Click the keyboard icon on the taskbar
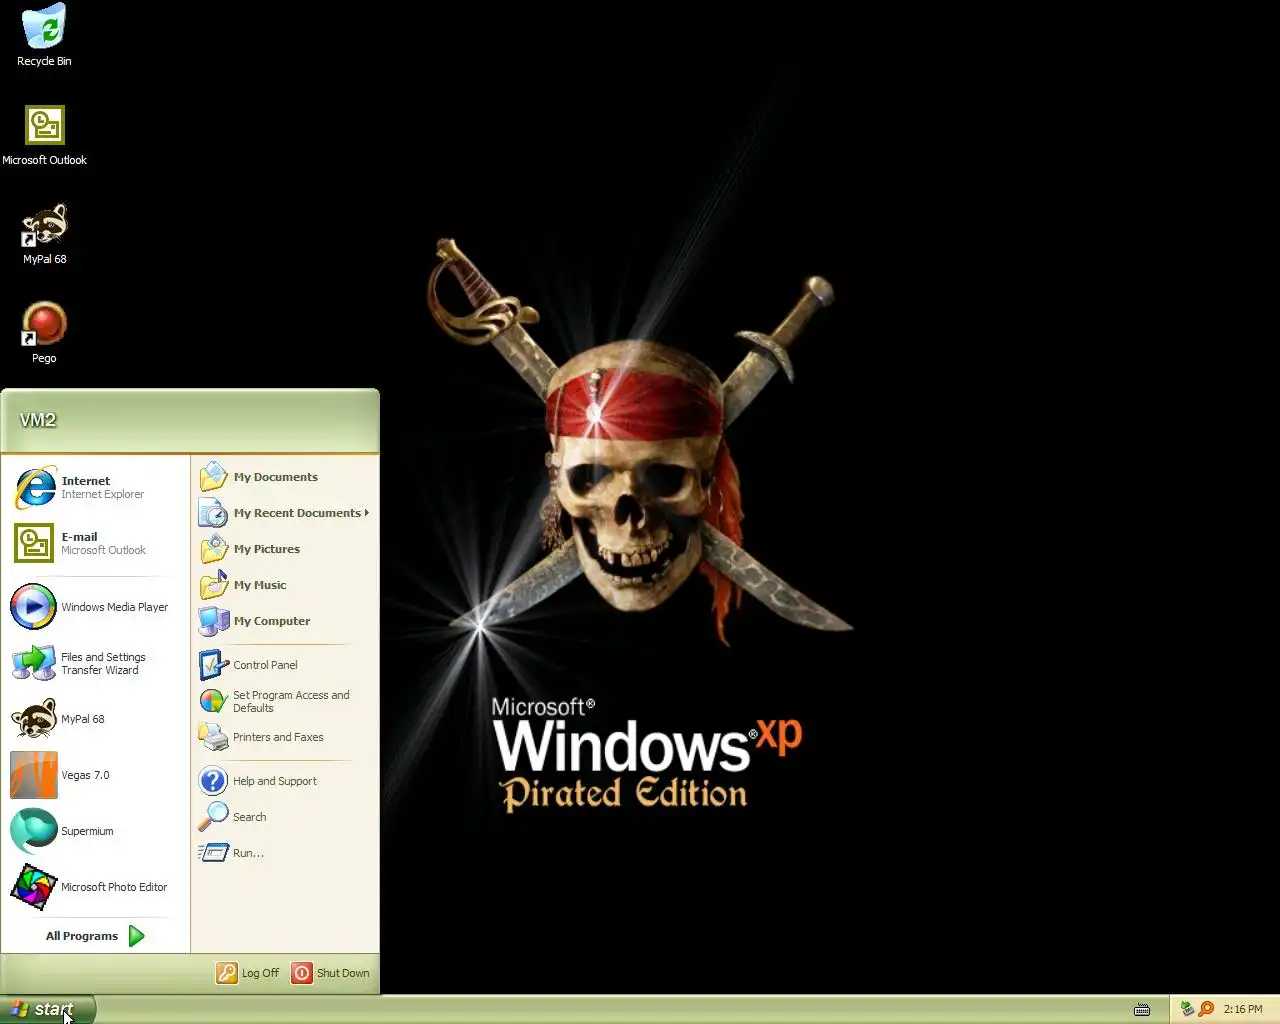 [1142, 1010]
